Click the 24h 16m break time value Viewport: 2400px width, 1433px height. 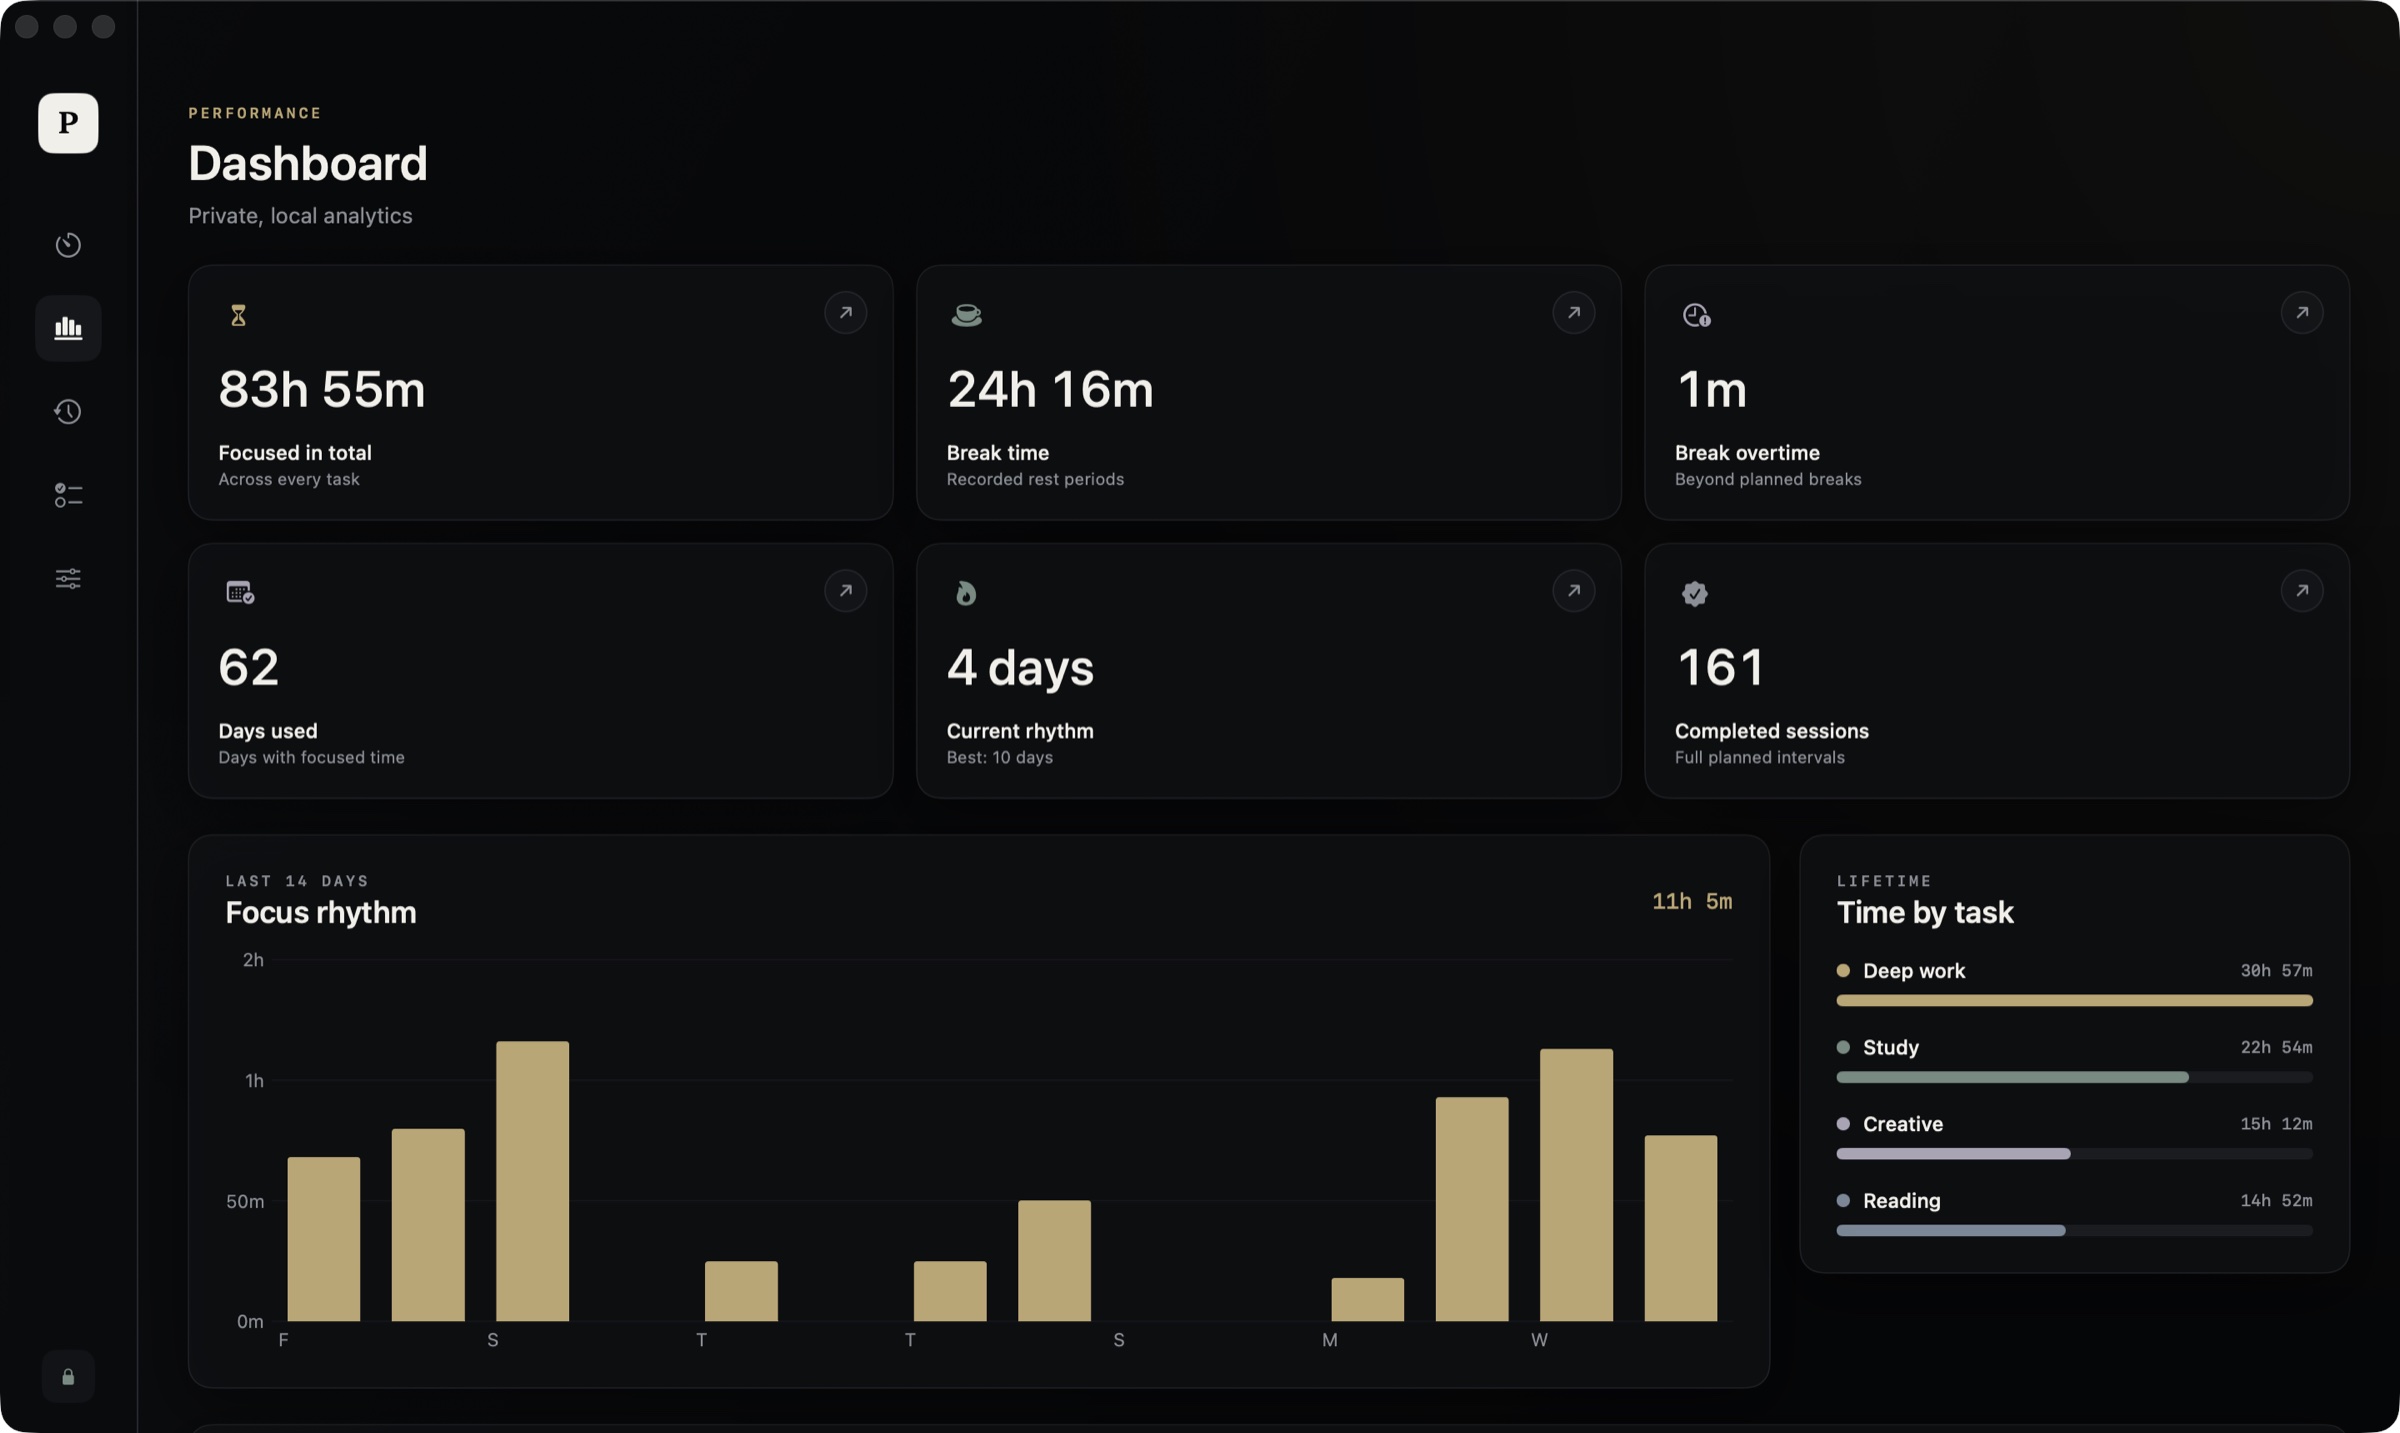coord(1050,389)
